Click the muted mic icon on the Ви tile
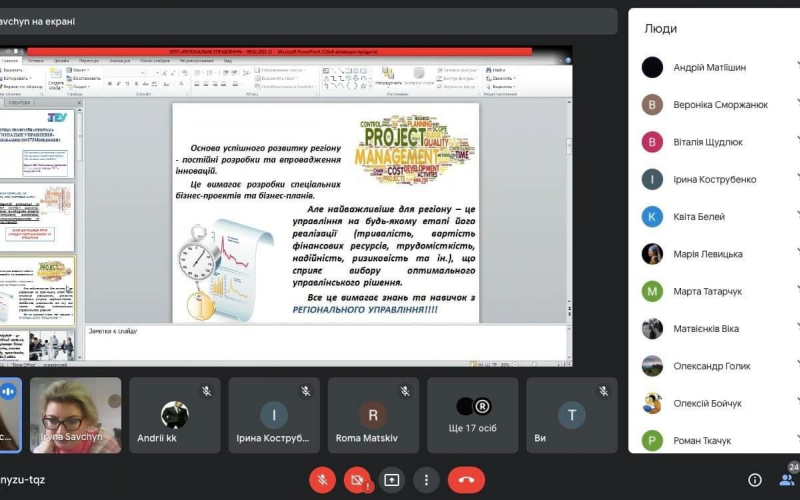 click(x=603, y=391)
